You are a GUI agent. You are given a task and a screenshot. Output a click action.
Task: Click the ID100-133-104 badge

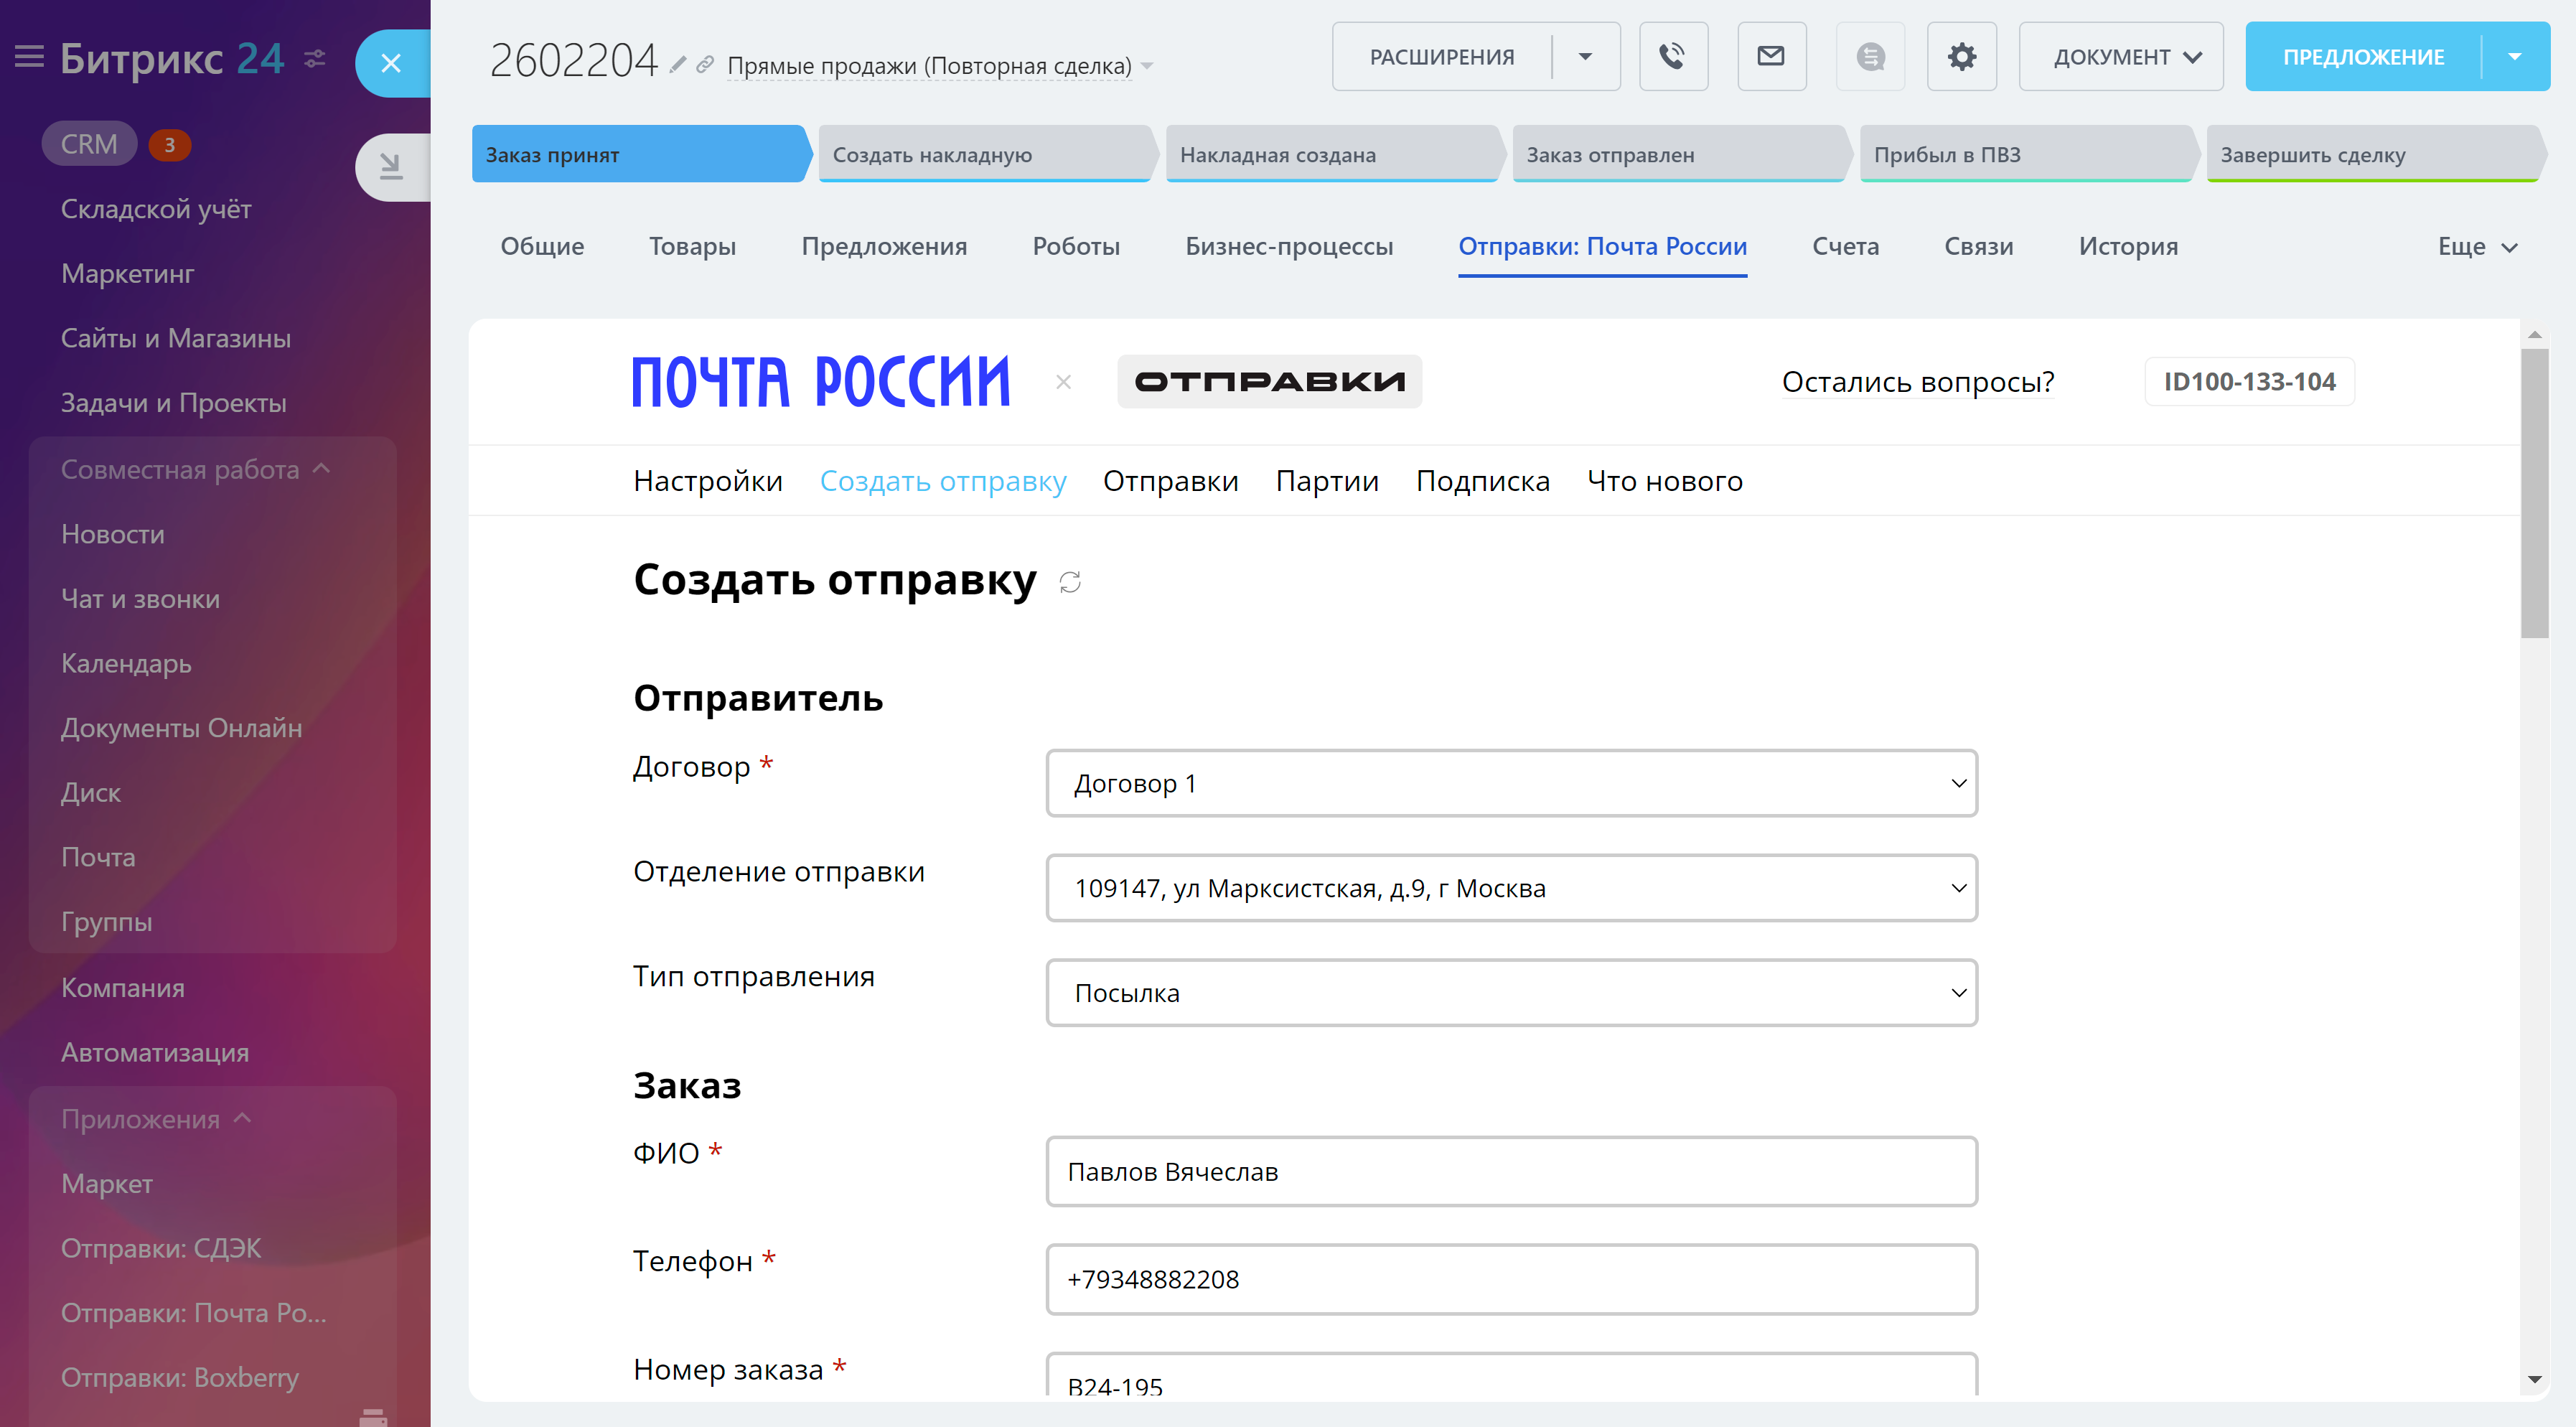(2249, 382)
